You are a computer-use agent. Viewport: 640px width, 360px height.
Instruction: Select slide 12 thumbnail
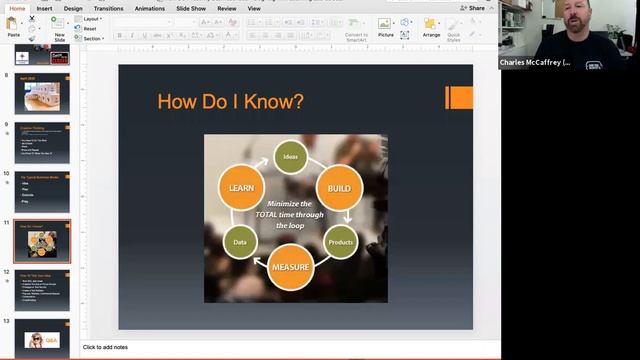click(x=42, y=290)
